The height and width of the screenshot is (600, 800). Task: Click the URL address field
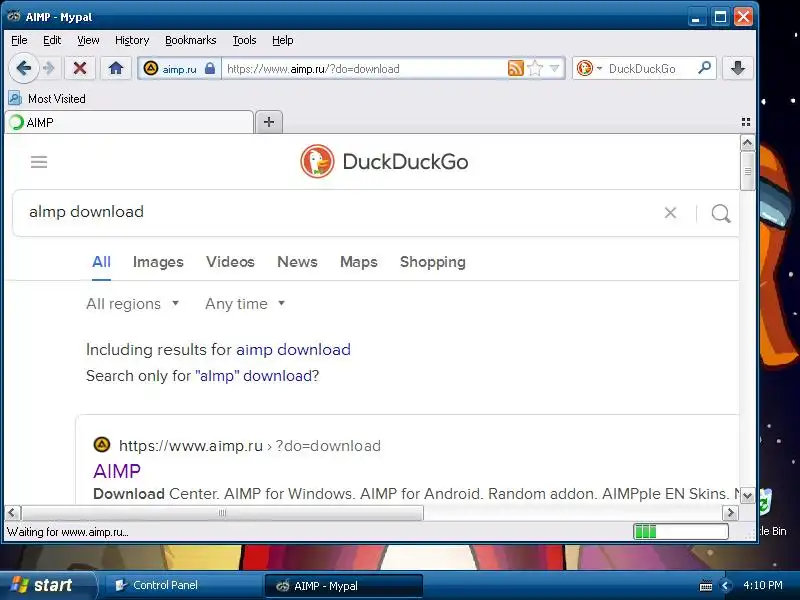click(x=364, y=68)
